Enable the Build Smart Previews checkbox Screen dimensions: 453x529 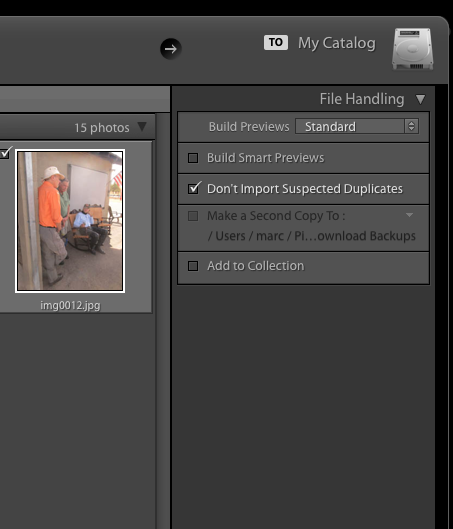193,158
